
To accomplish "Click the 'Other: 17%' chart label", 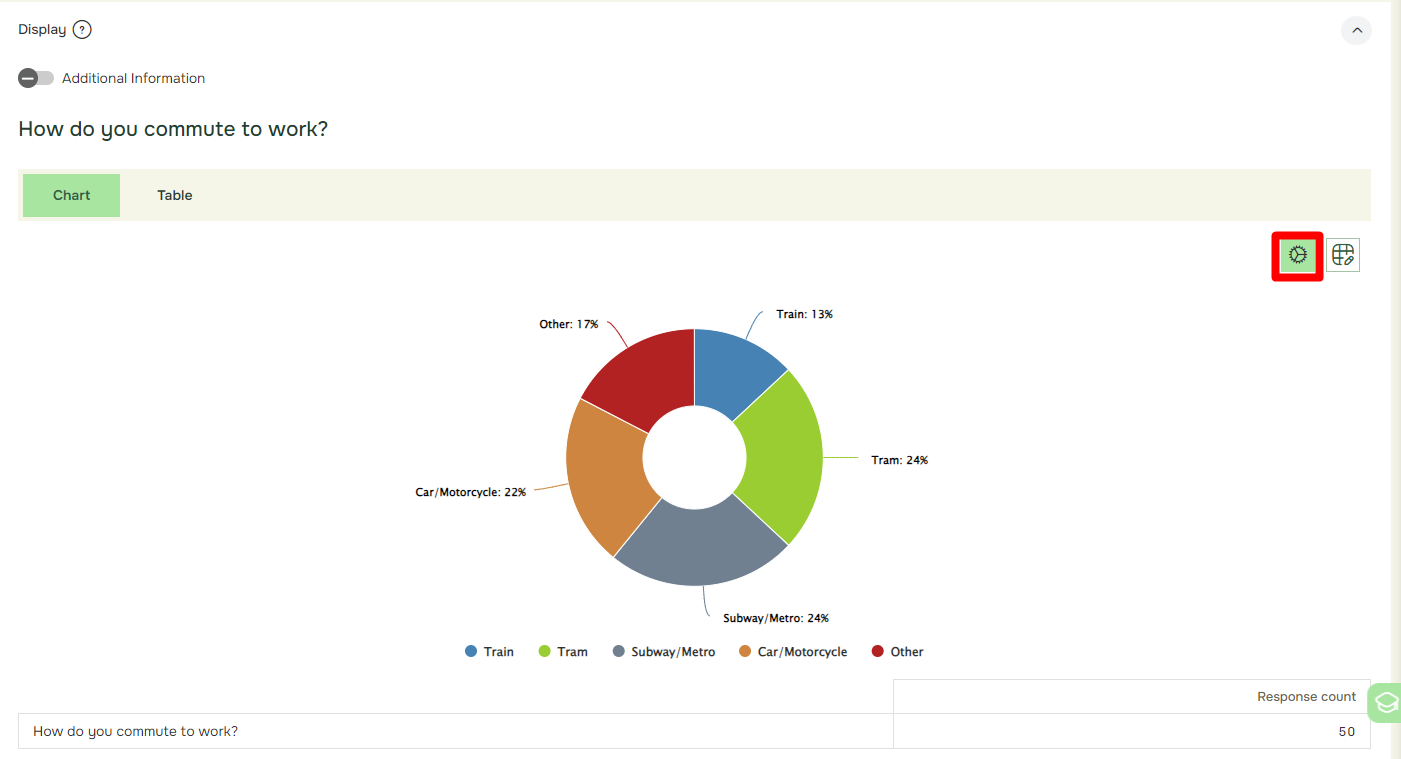I will (569, 324).
